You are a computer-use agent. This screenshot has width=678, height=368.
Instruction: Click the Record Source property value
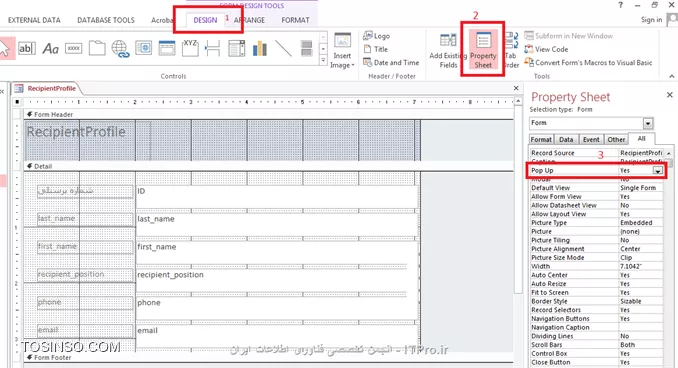click(640, 153)
